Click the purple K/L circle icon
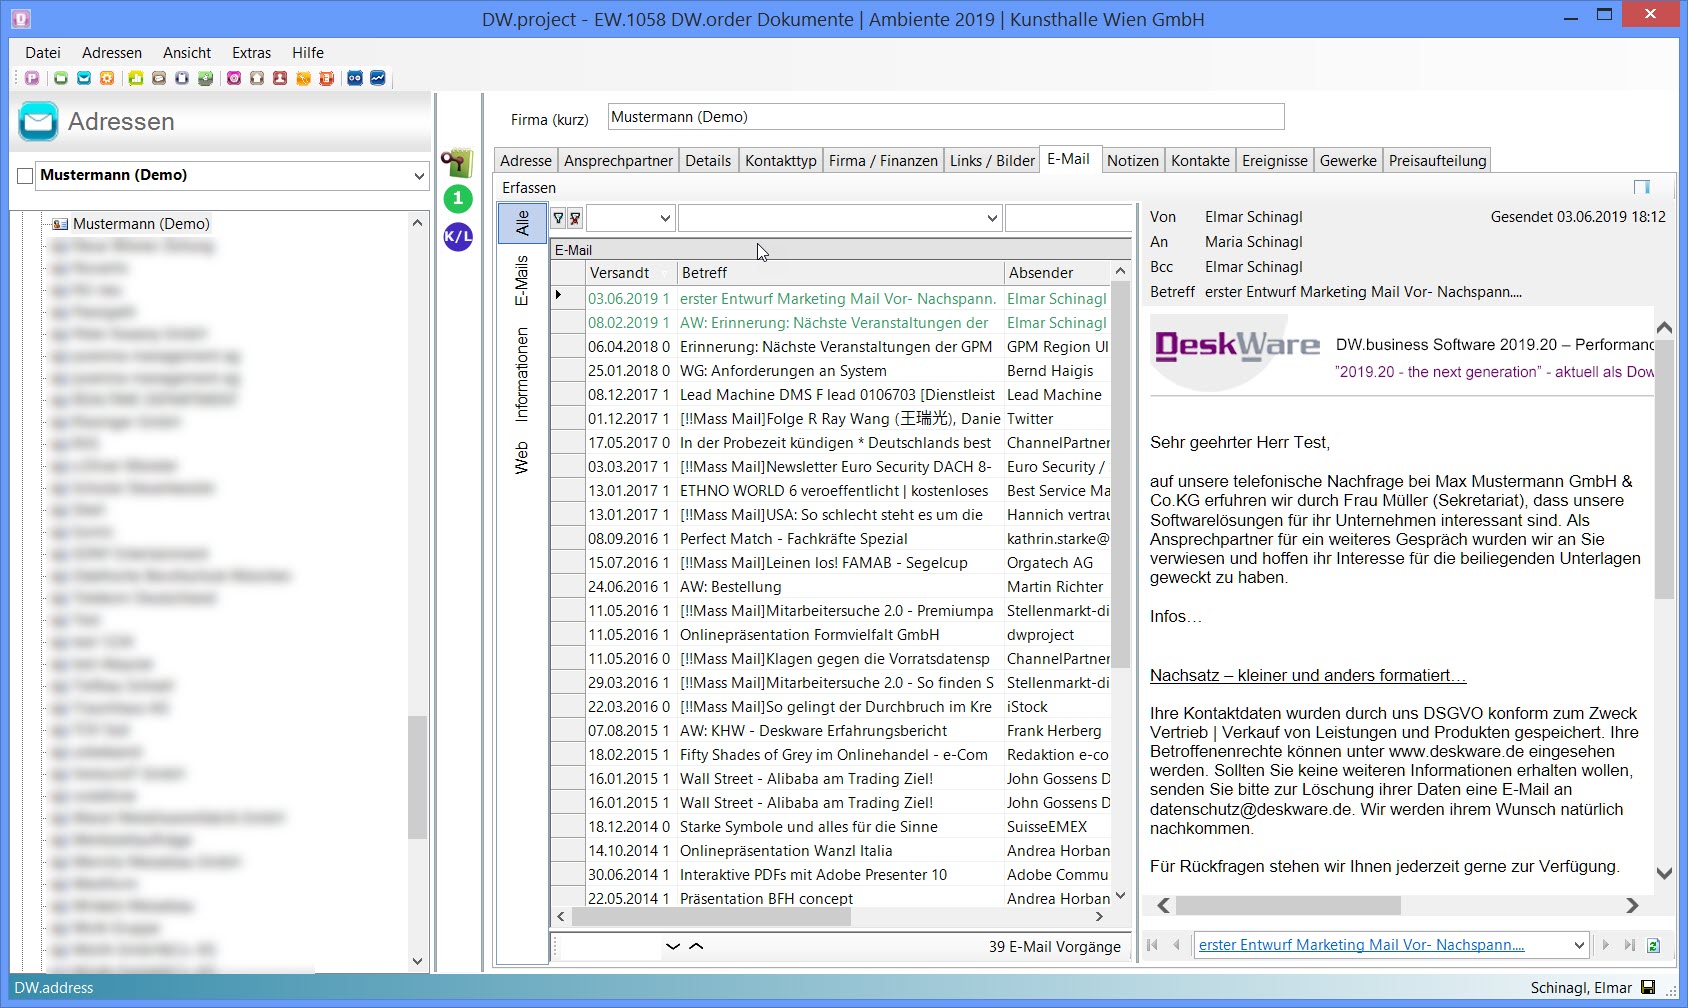Image resolution: width=1688 pixels, height=1008 pixels. [x=458, y=237]
